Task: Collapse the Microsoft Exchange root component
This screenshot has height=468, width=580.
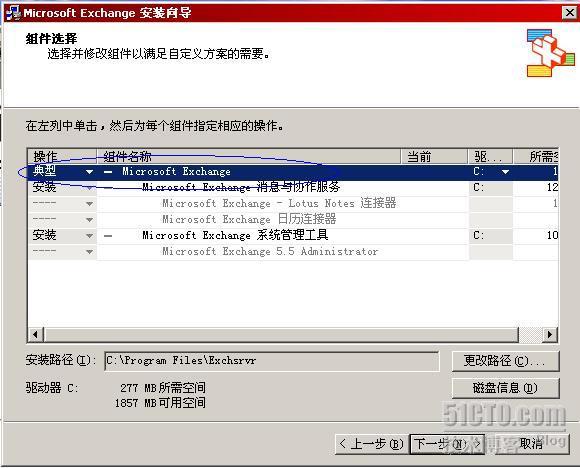Action: tap(108, 172)
